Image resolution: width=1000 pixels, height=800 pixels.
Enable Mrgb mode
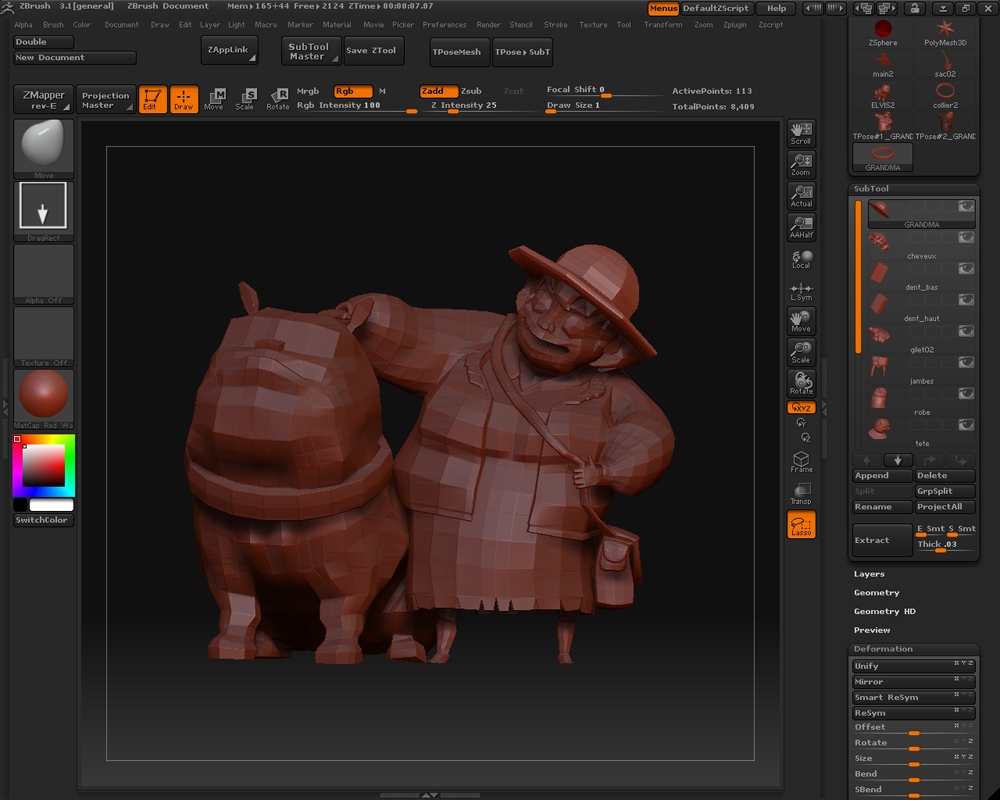(x=307, y=91)
